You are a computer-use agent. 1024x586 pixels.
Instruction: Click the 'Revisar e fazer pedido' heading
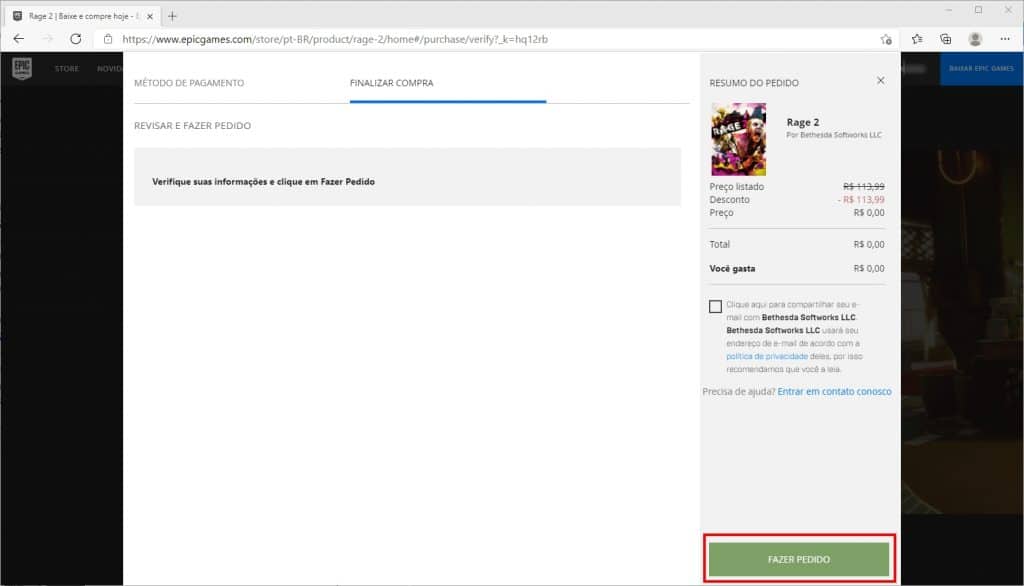192,125
